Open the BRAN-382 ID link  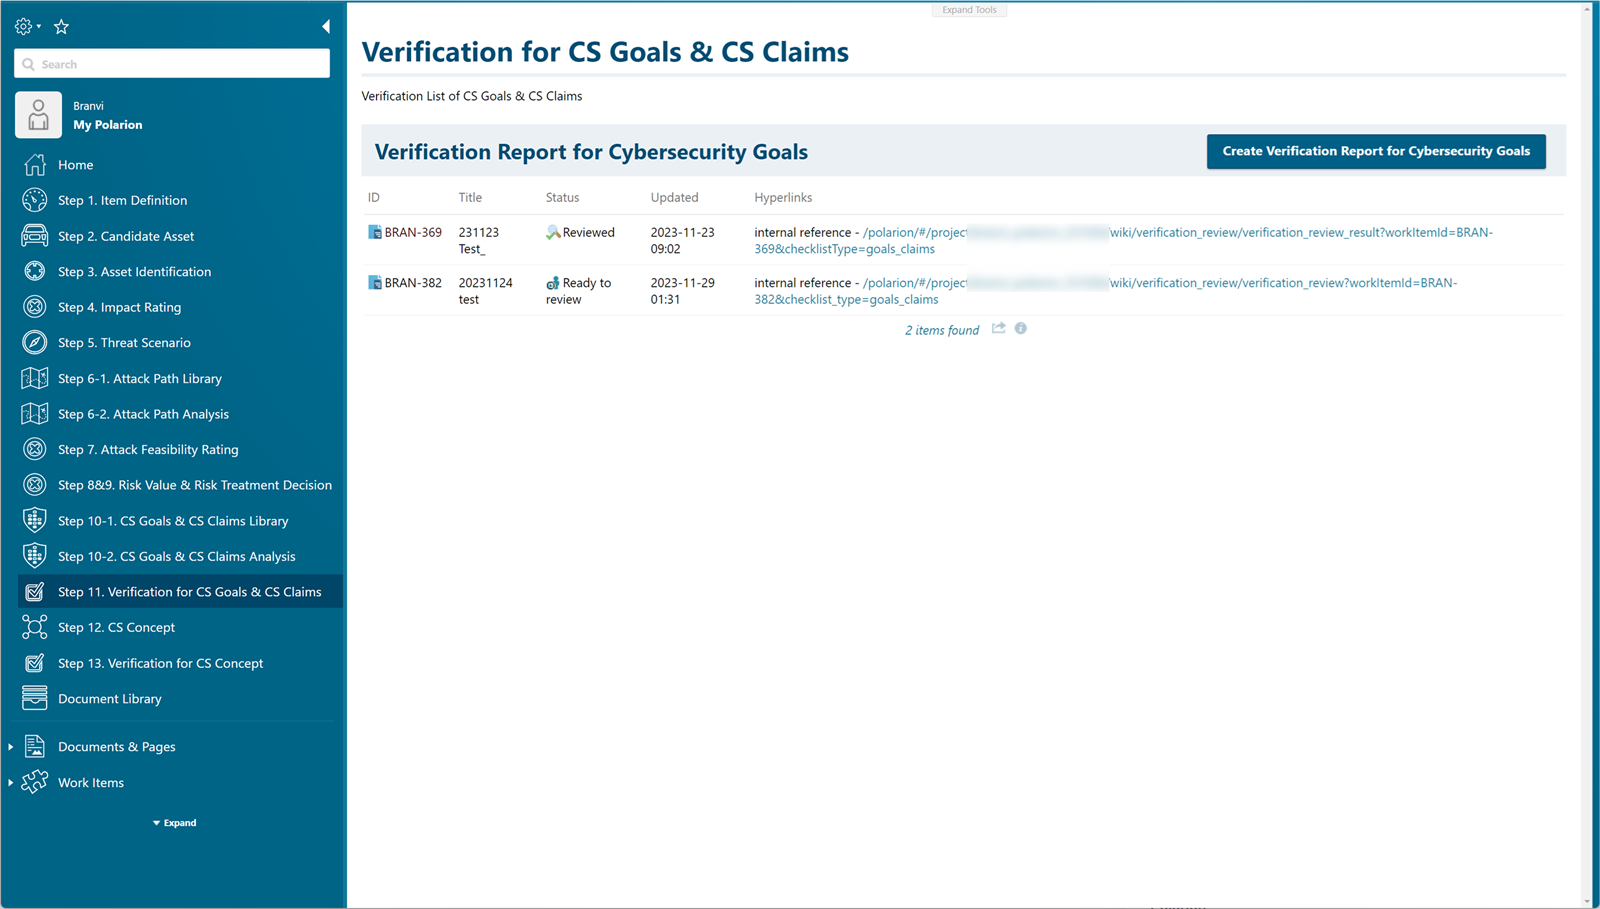413,283
